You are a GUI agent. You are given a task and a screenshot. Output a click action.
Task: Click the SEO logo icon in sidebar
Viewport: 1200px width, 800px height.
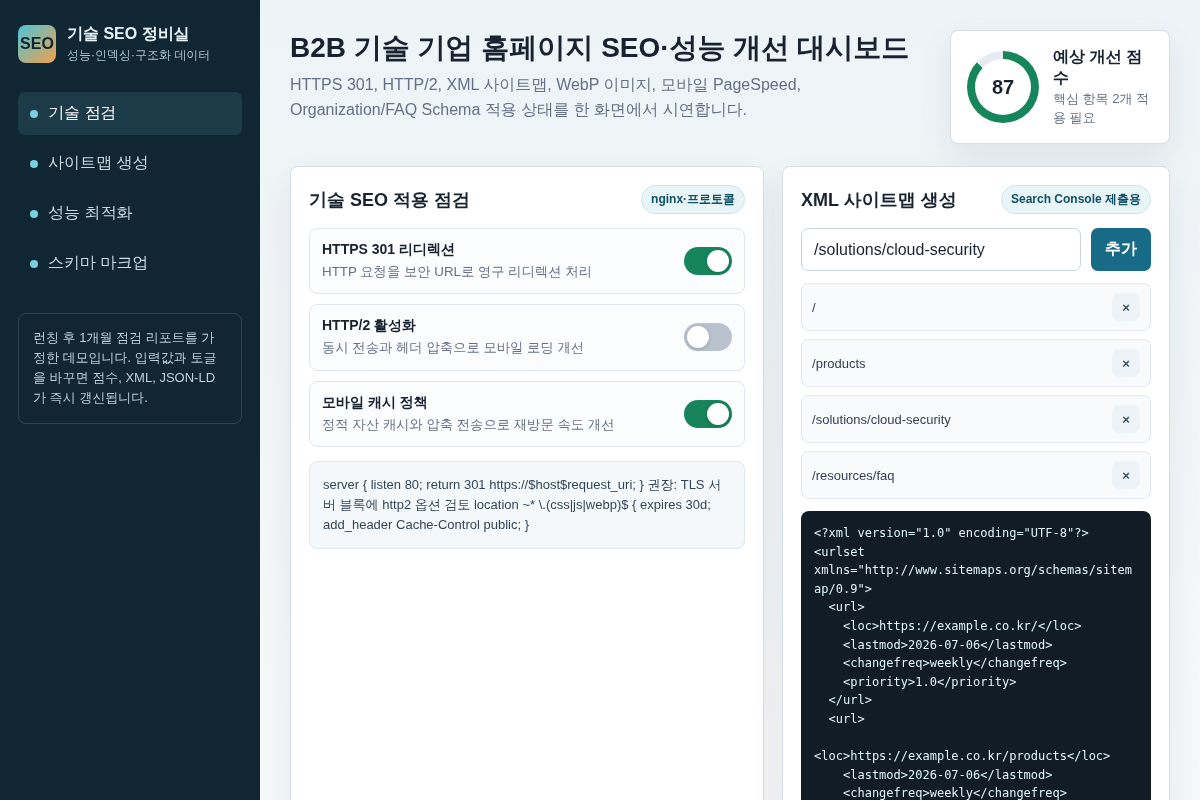coord(37,44)
